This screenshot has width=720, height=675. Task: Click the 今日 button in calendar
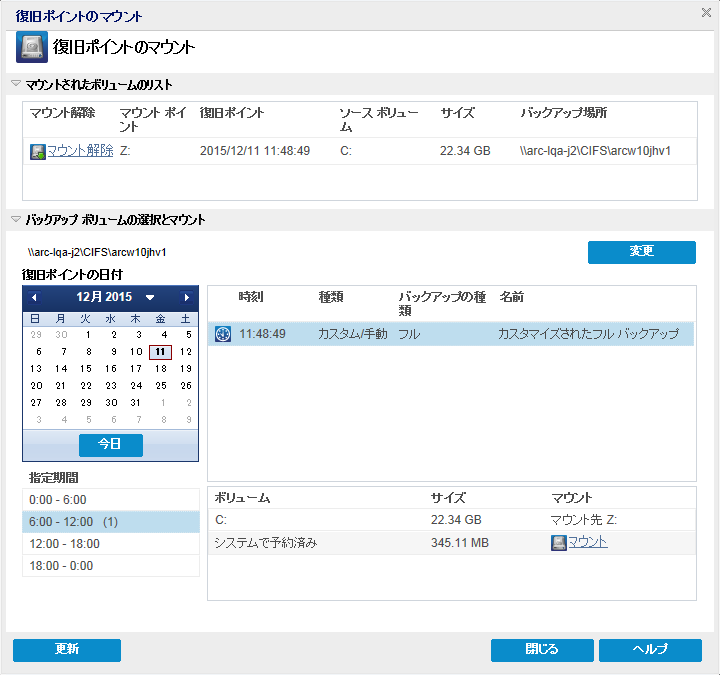point(111,445)
